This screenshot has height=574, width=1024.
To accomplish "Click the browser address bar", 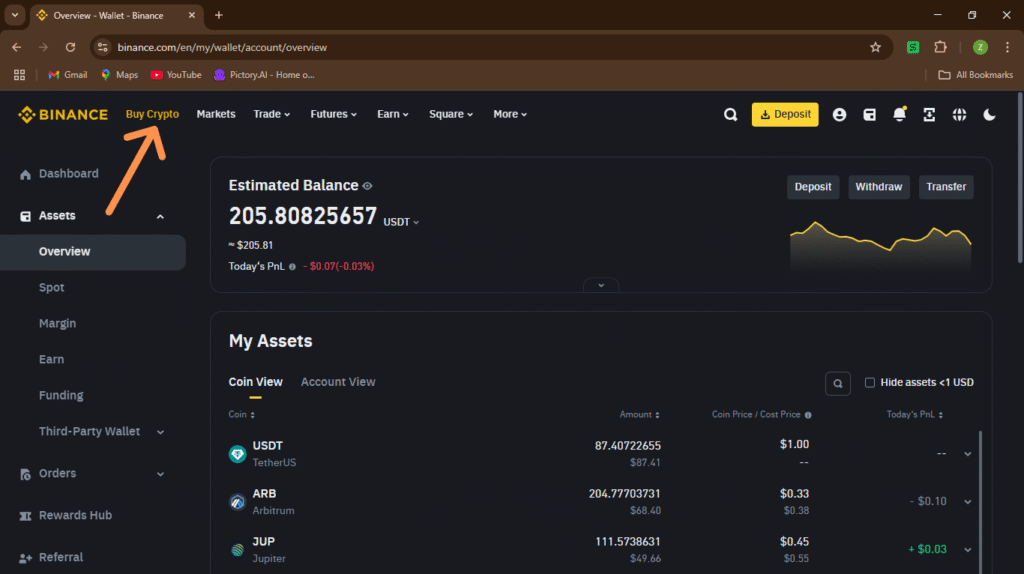I will [x=490, y=47].
